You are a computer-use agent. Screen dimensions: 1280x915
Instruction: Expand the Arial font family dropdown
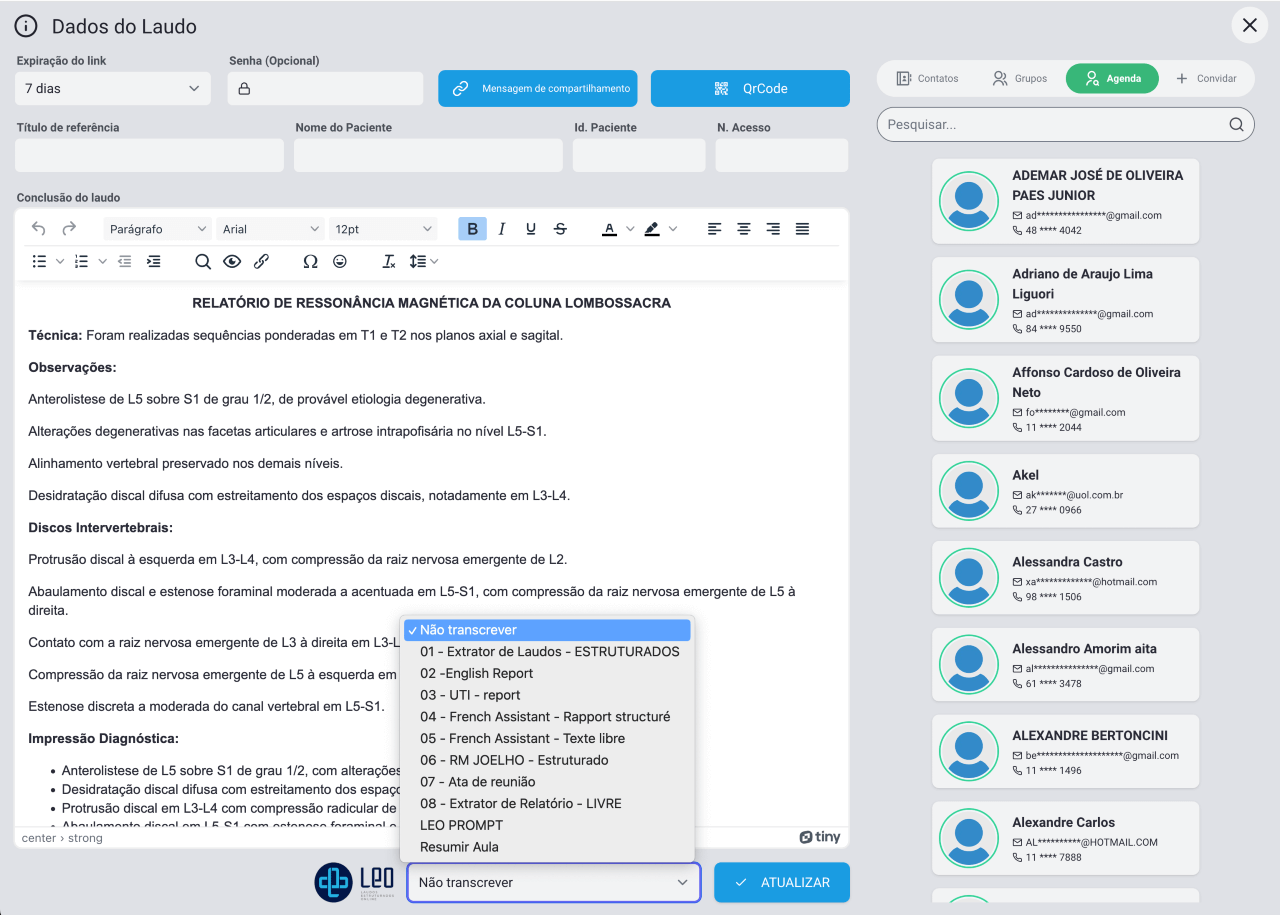(271, 229)
